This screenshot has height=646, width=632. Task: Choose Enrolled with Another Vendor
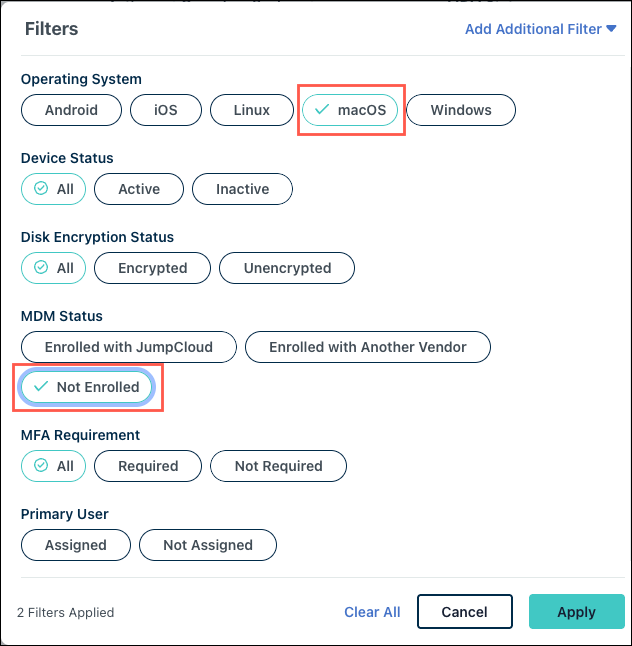(368, 347)
